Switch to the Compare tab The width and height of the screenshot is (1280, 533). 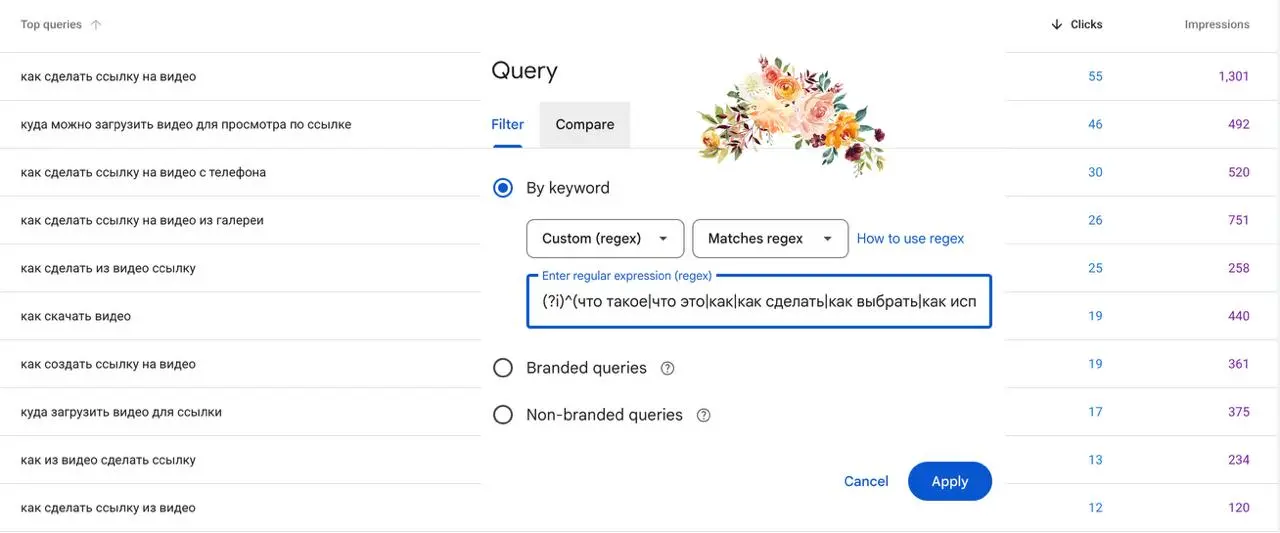[585, 125]
